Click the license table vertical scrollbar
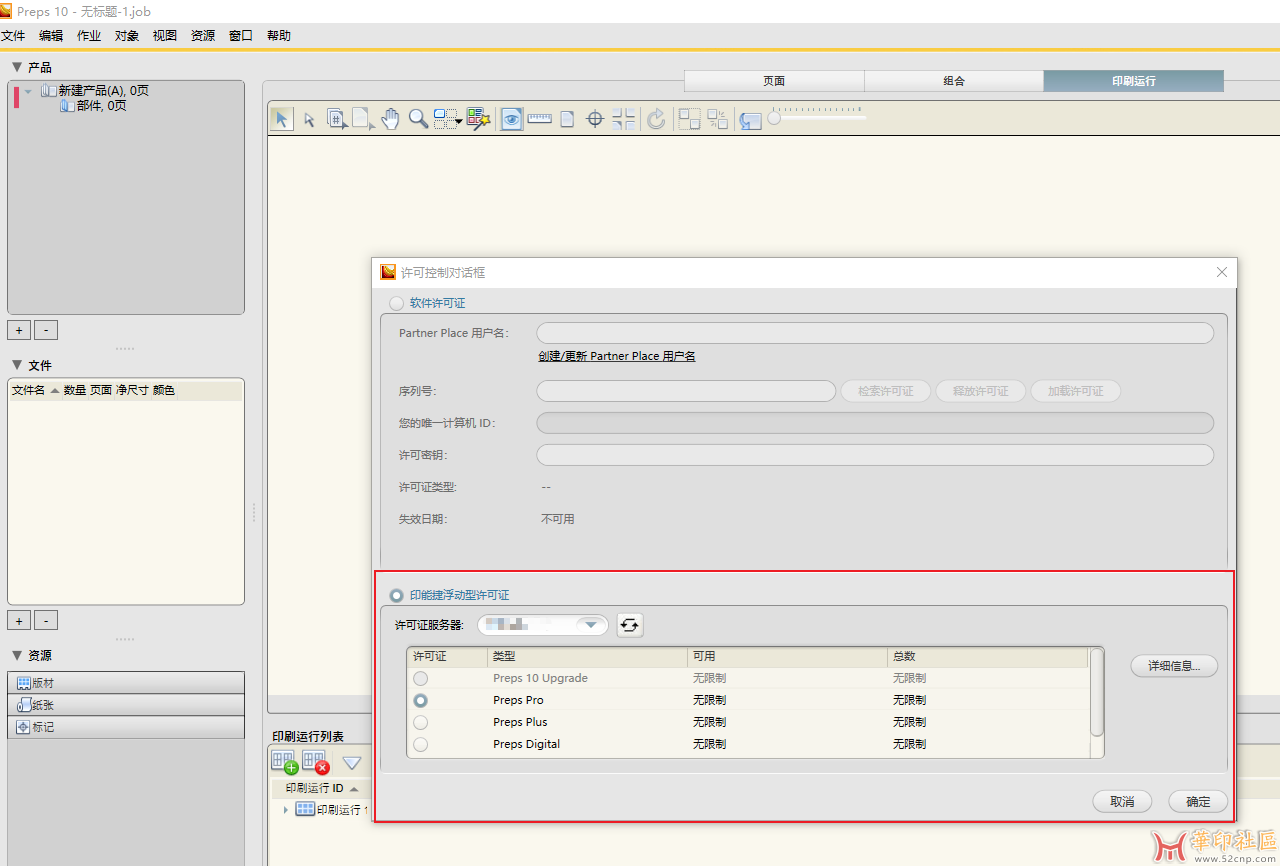The height and width of the screenshot is (866, 1280). 1097,692
